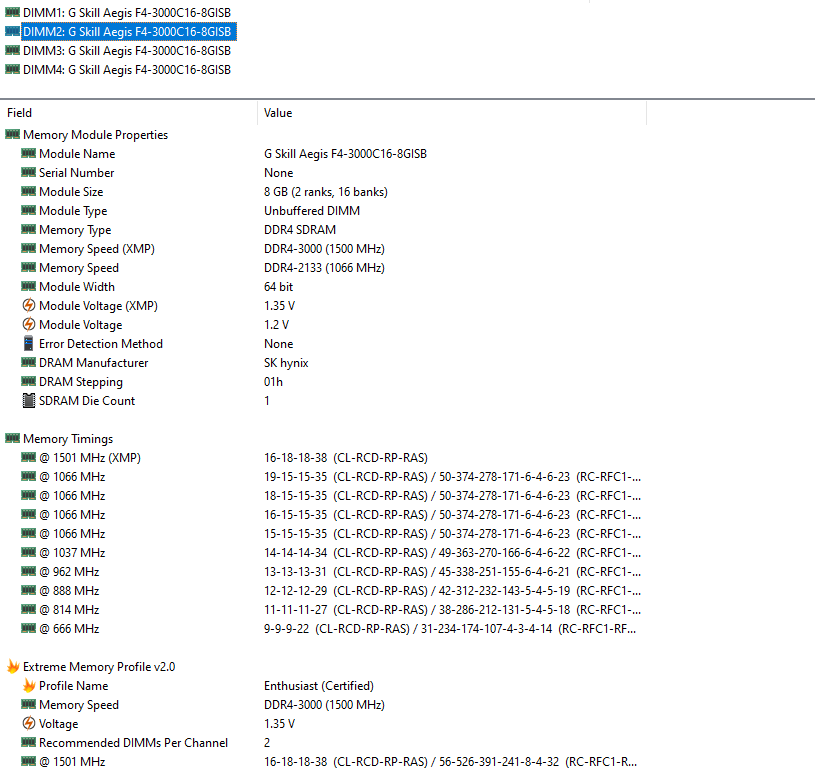
Task: Click the Value column header
Action: click(x=452, y=113)
